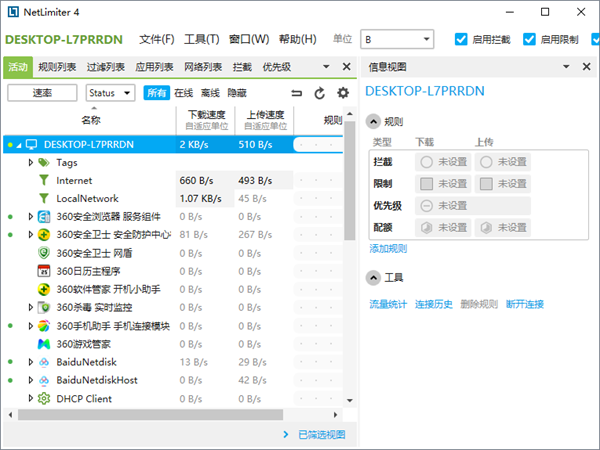Open the 流量统计 link
This screenshot has width=600, height=450.
click(388, 304)
